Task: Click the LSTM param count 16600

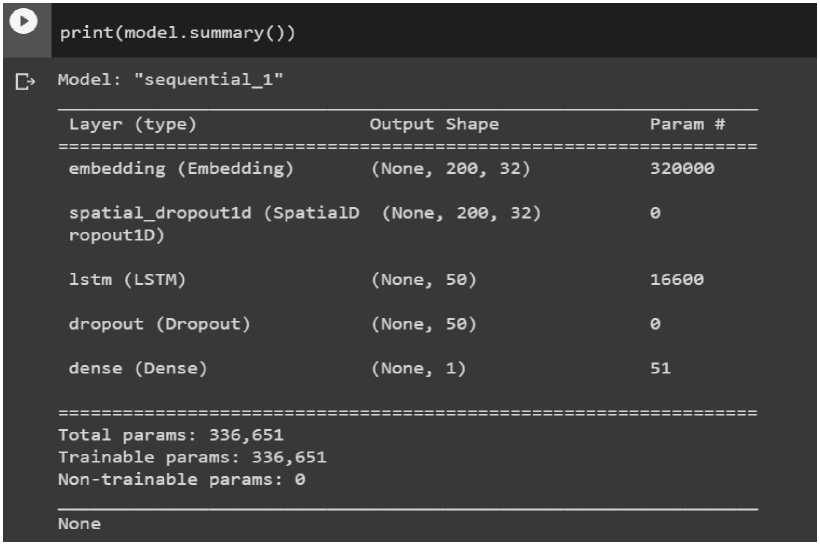Action: 677,280
